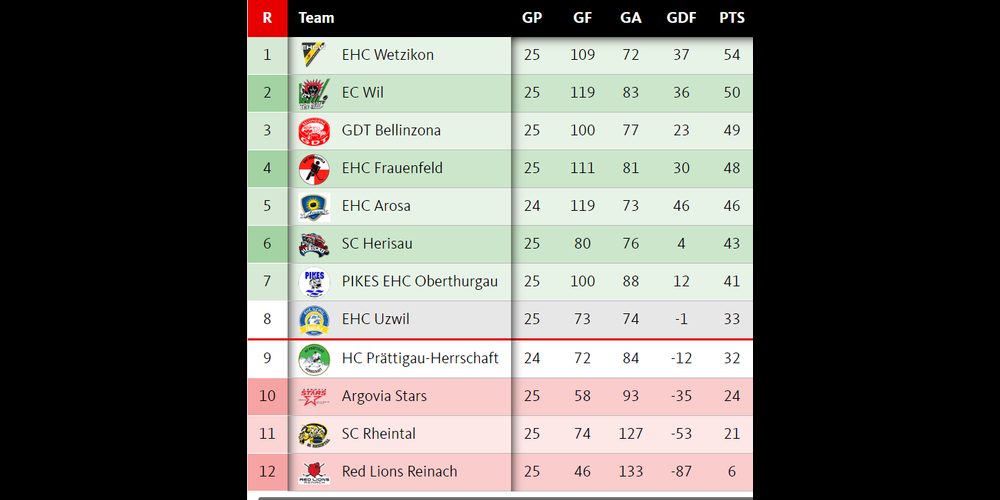
Task: Sort table by the PTS column header
Action: pyautogui.click(x=732, y=18)
